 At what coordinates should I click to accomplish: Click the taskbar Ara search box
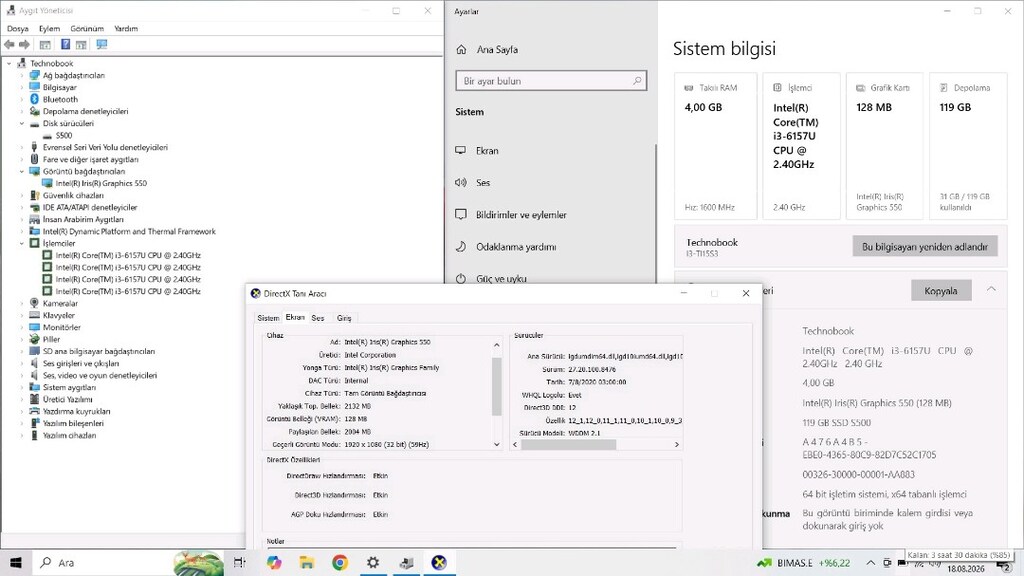[x=104, y=562]
